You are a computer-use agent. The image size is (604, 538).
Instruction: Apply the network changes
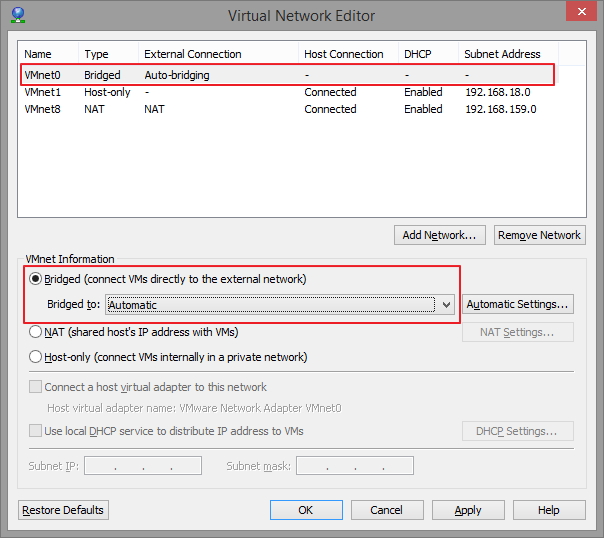pyautogui.click(x=467, y=510)
